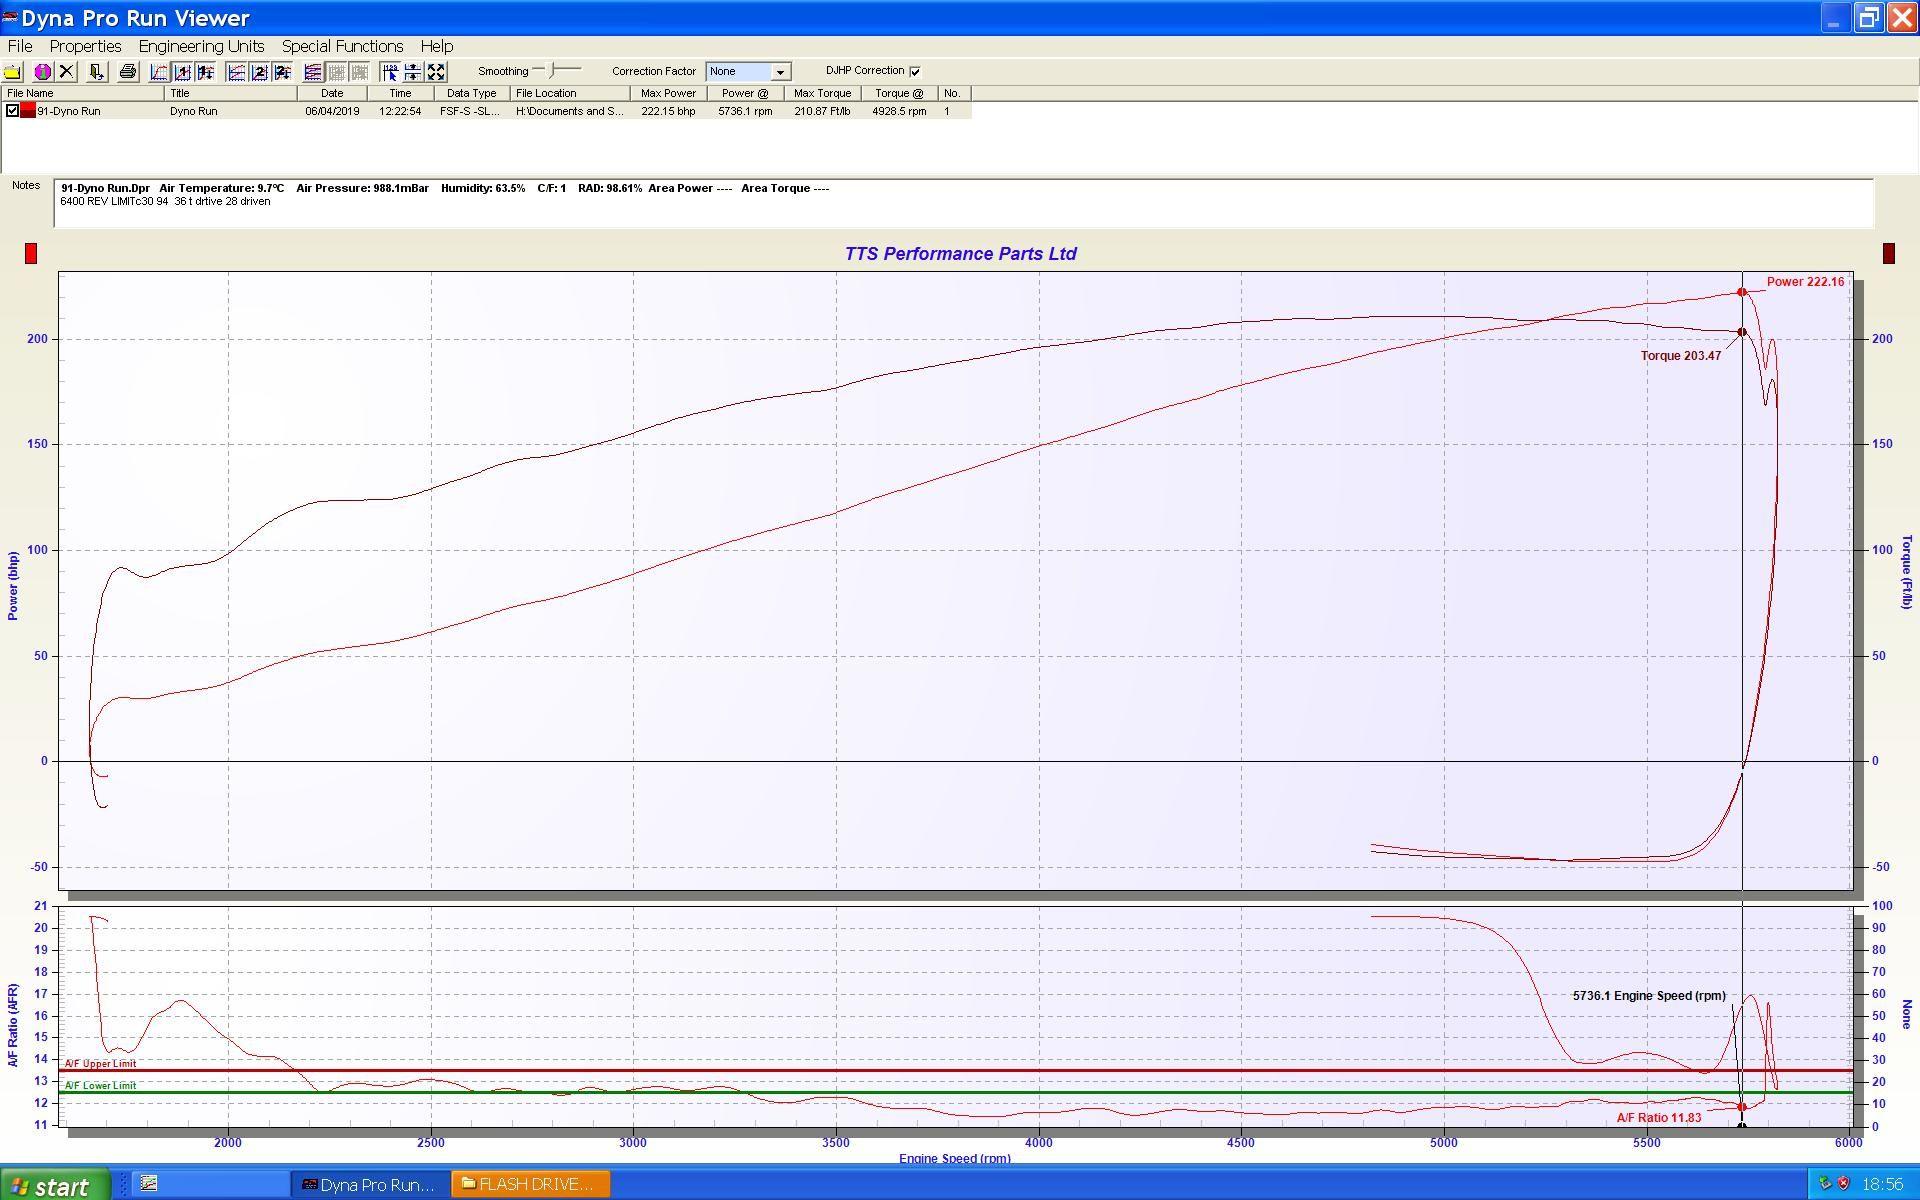Click the Max Power column header
Screen dimensions: 1920x1200
tap(668, 93)
